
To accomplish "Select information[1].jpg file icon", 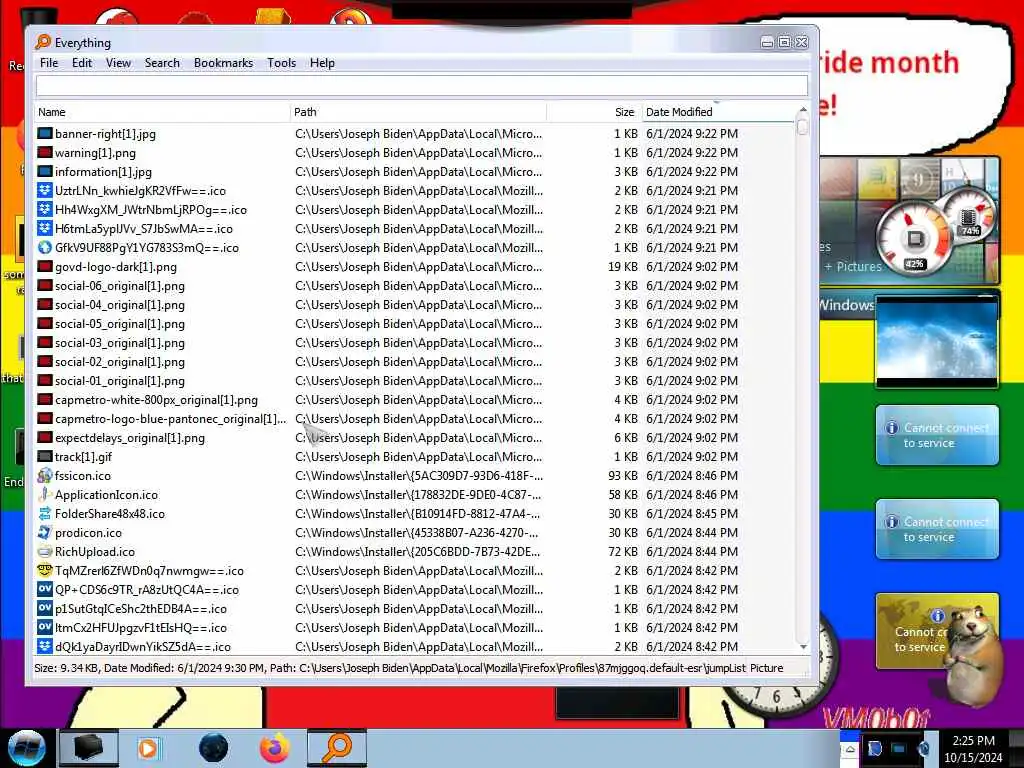I will 44,172.
